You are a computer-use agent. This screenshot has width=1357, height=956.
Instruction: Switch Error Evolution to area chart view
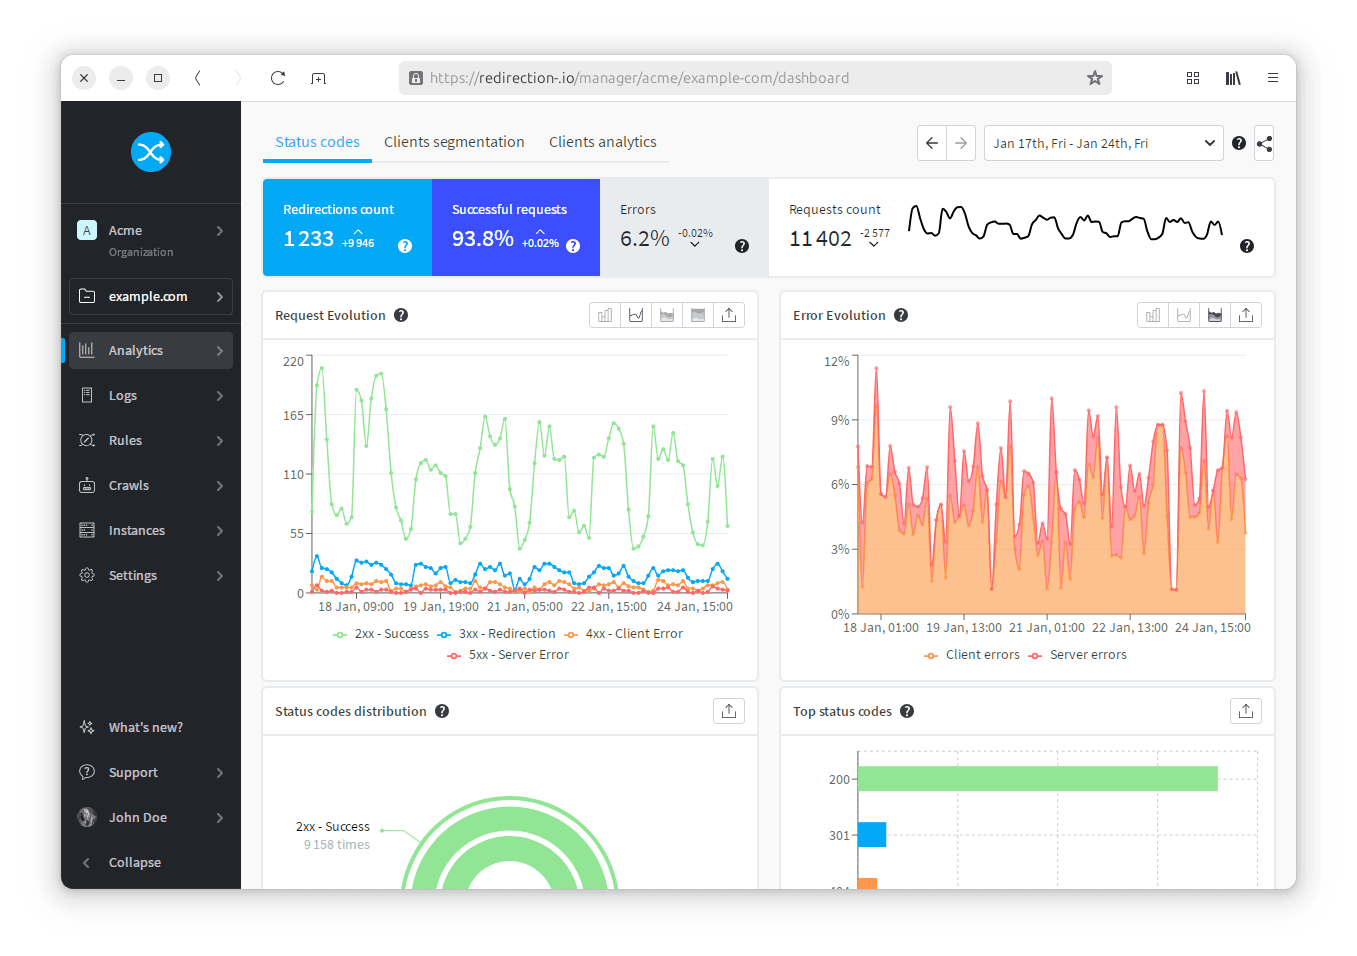pyautogui.click(x=1215, y=315)
